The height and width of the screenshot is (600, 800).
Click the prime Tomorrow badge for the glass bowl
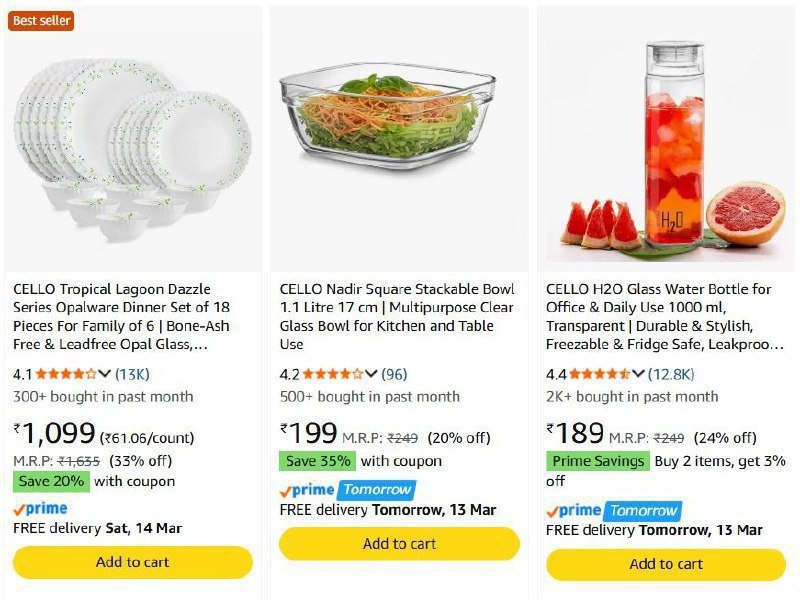coord(347,490)
